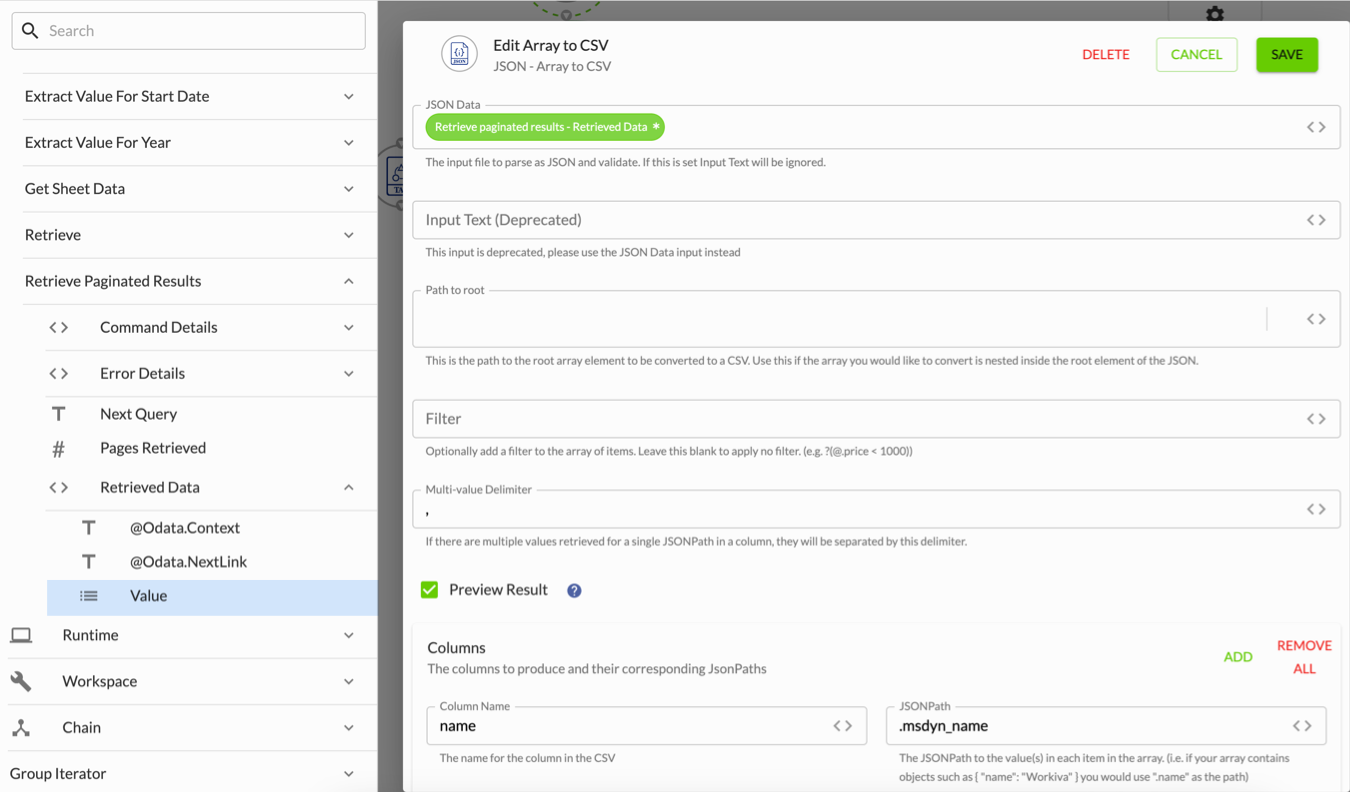Toggle code view for JSON Data field
This screenshot has height=792, width=1350.
click(1316, 127)
